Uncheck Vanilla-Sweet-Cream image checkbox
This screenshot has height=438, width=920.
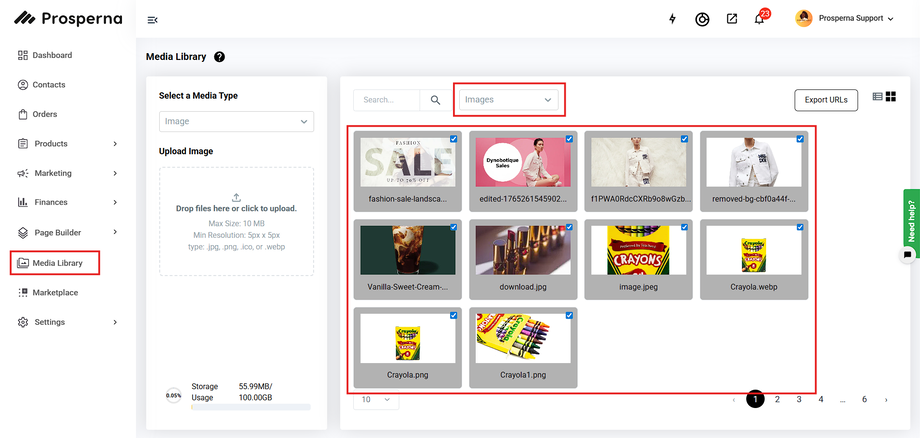click(454, 227)
